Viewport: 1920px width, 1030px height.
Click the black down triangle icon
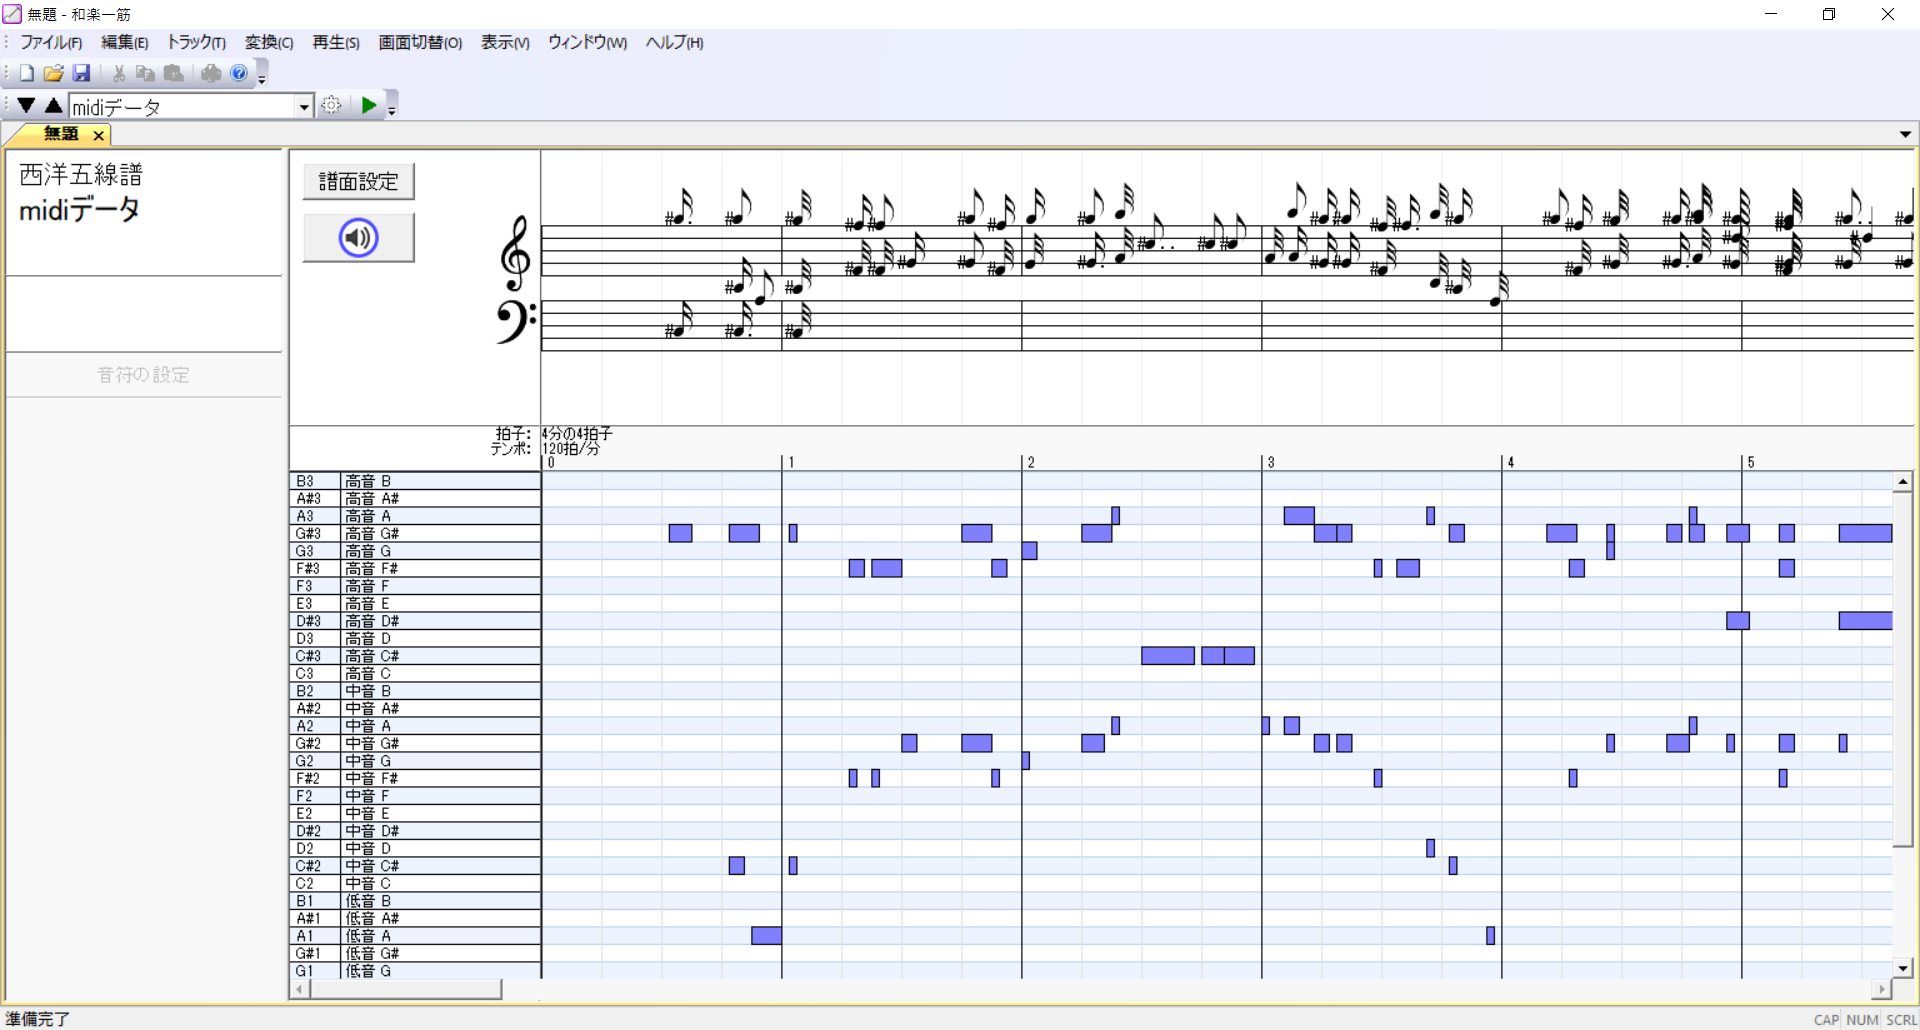tap(27, 105)
